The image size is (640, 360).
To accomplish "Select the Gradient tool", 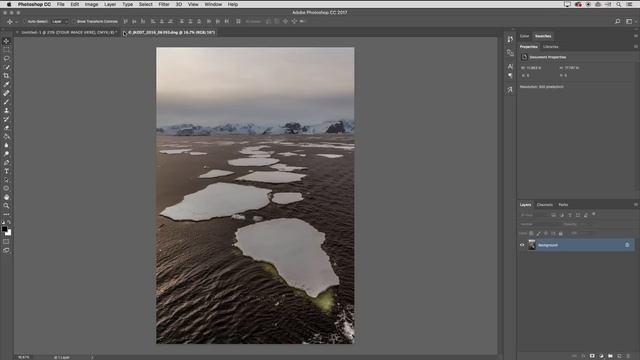I will [x=6, y=136].
